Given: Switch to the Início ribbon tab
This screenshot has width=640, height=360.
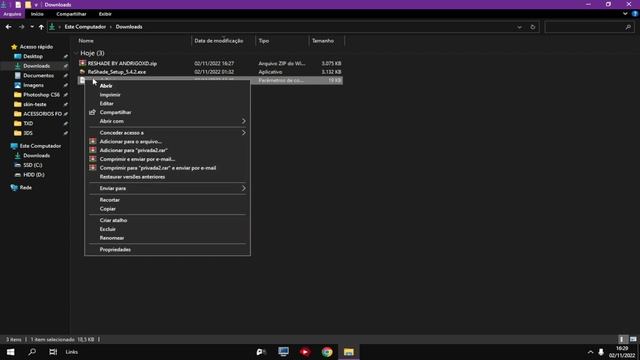Looking at the screenshot, I should coord(37,14).
